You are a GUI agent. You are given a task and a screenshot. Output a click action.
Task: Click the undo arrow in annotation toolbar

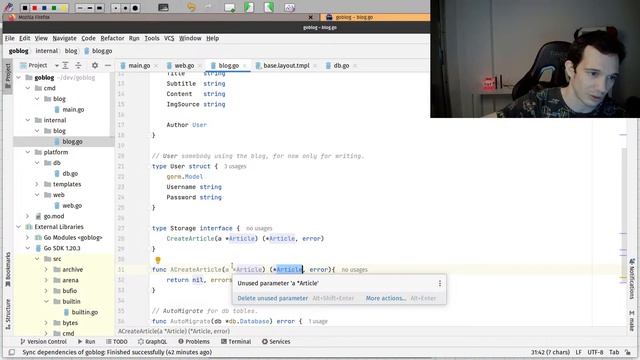[x=191, y=7]
